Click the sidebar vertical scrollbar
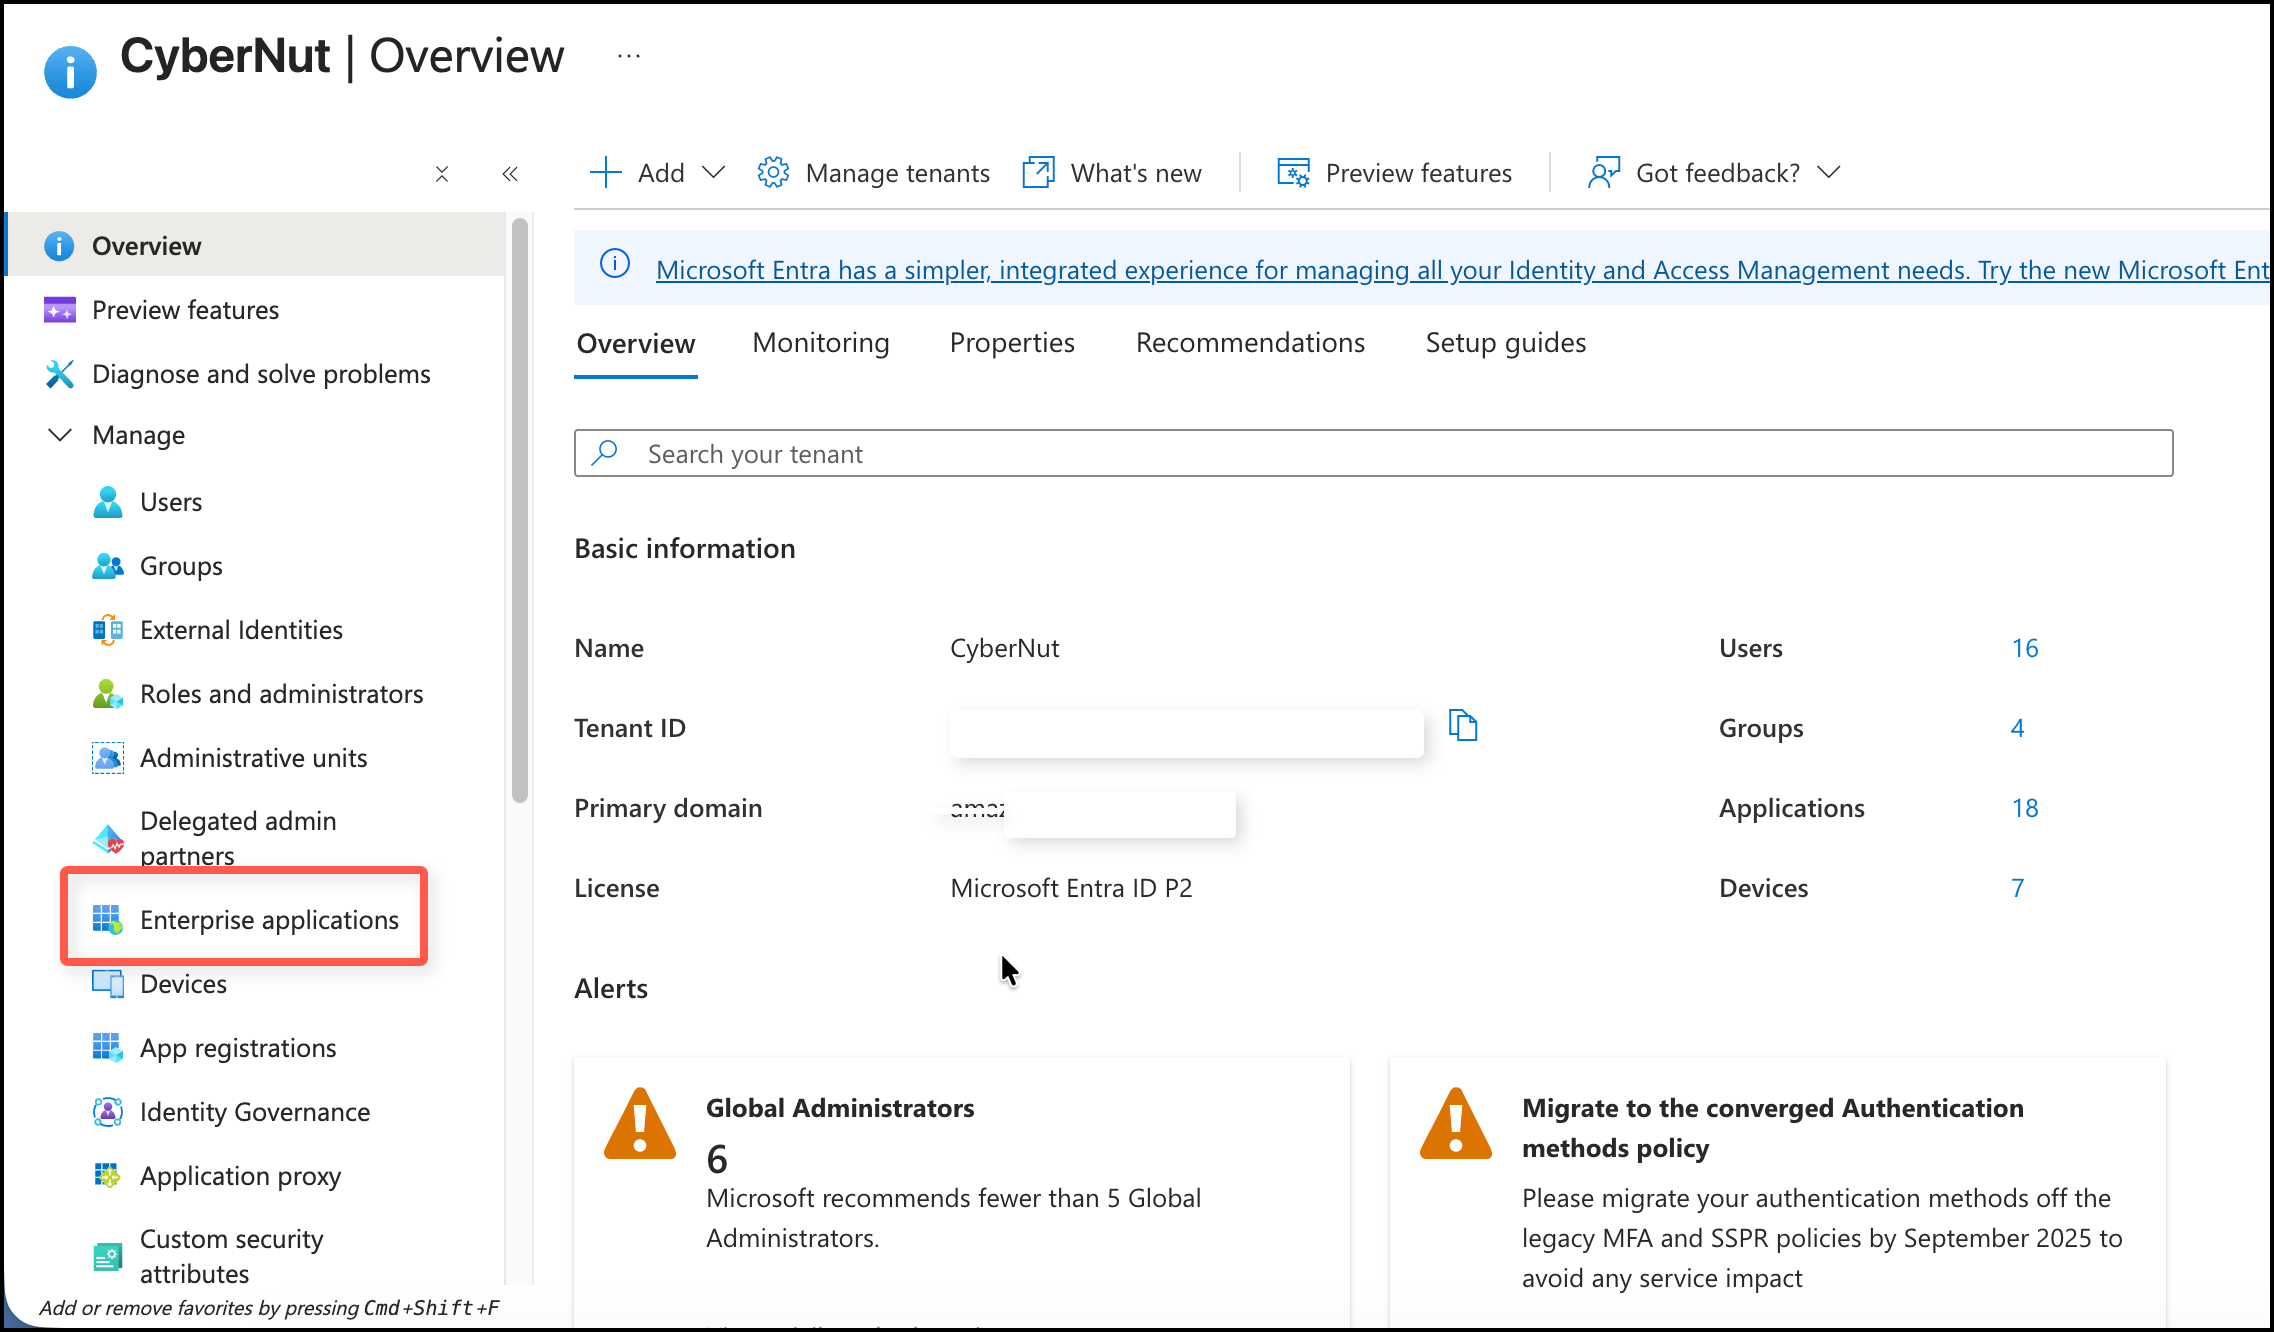2274x1332 pixels. [x=519, y=510]
